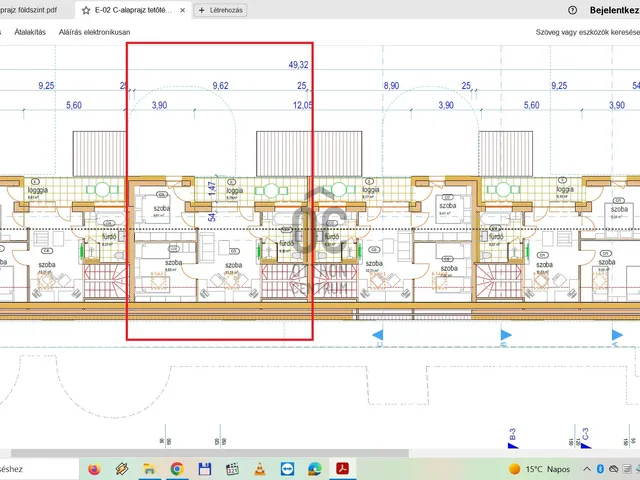640x480 pixels.
Task: Click the 12,05 dimension value
Action: point(302,105)
